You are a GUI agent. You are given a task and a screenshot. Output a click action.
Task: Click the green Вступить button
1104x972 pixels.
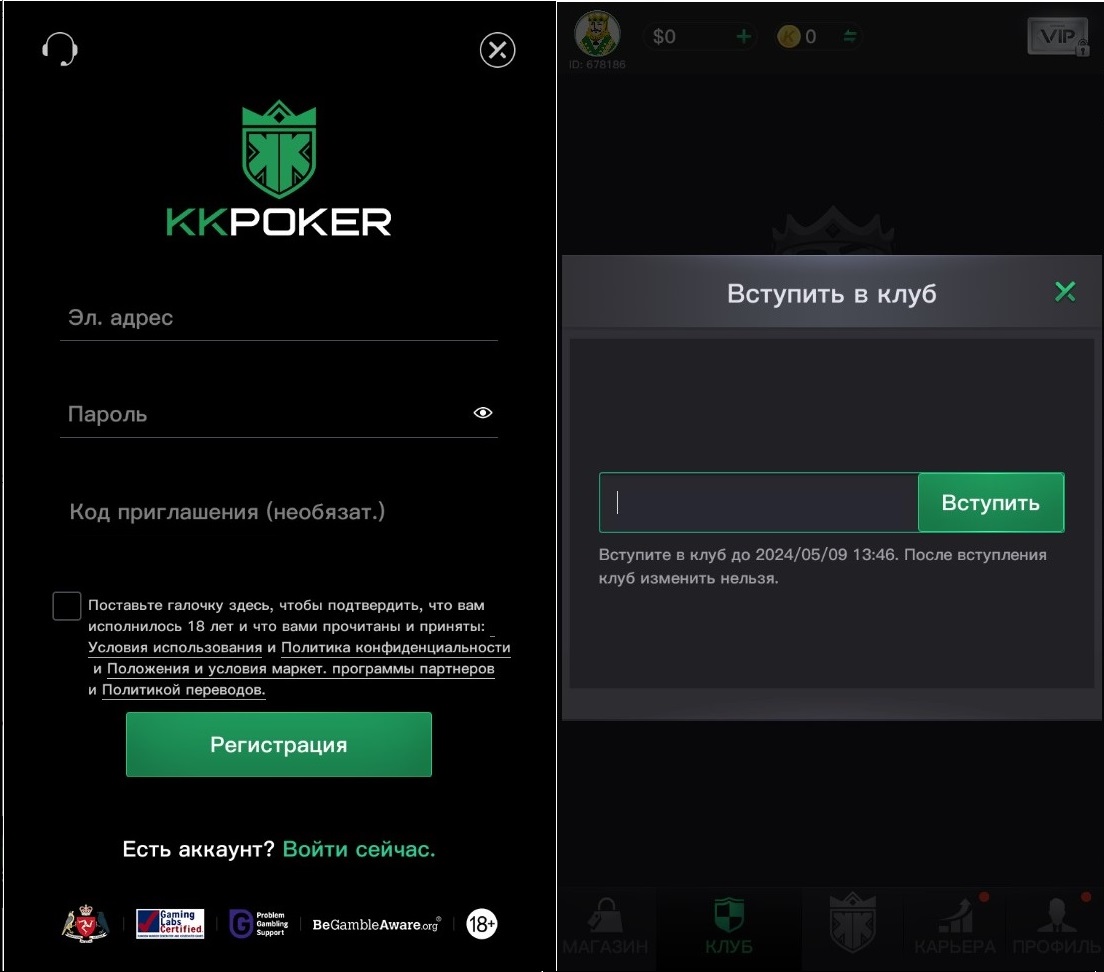(991, 503)
